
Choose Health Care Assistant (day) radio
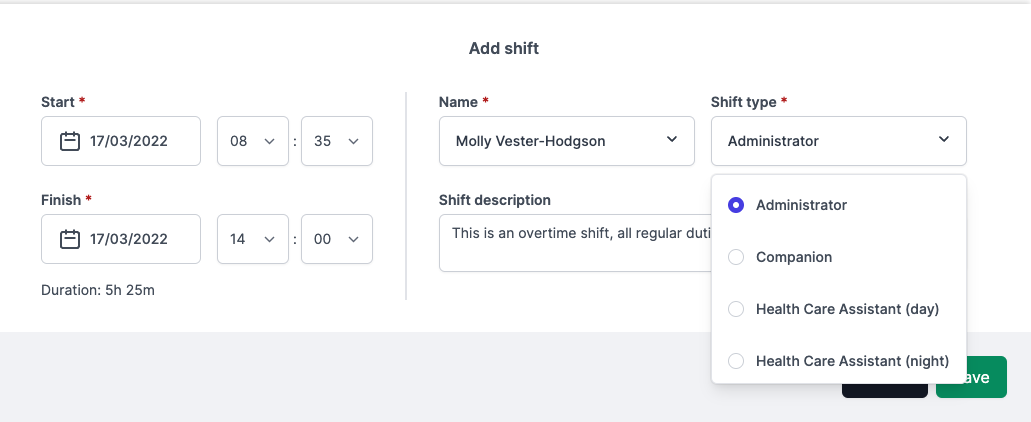point(736,309)
